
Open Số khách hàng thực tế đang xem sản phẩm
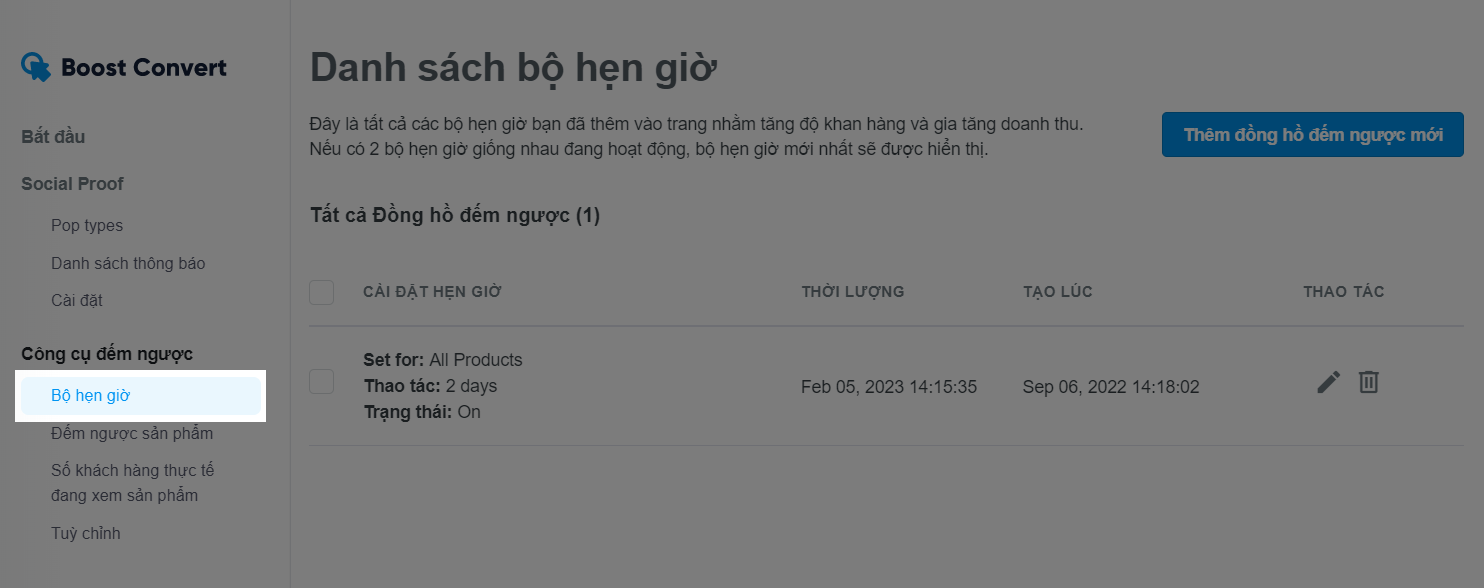(133, 482)
